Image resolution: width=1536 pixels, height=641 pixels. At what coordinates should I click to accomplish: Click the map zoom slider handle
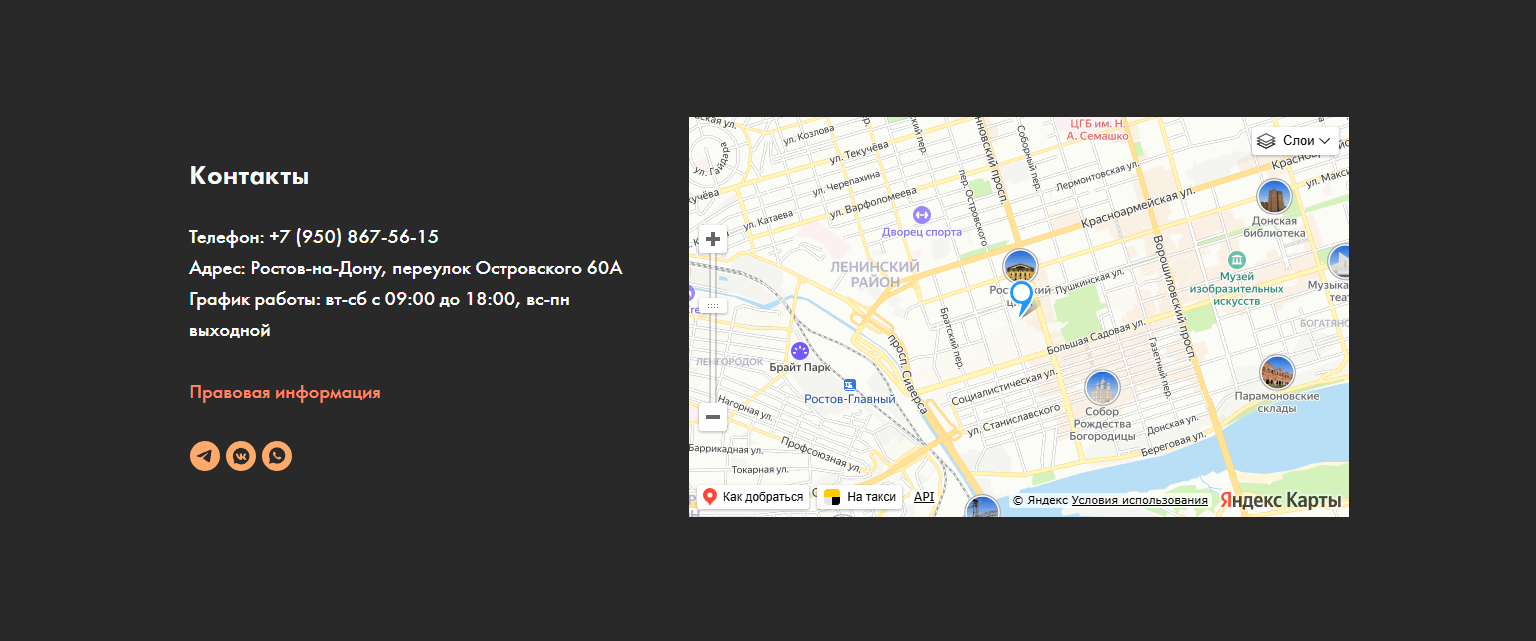coord(713,306)
